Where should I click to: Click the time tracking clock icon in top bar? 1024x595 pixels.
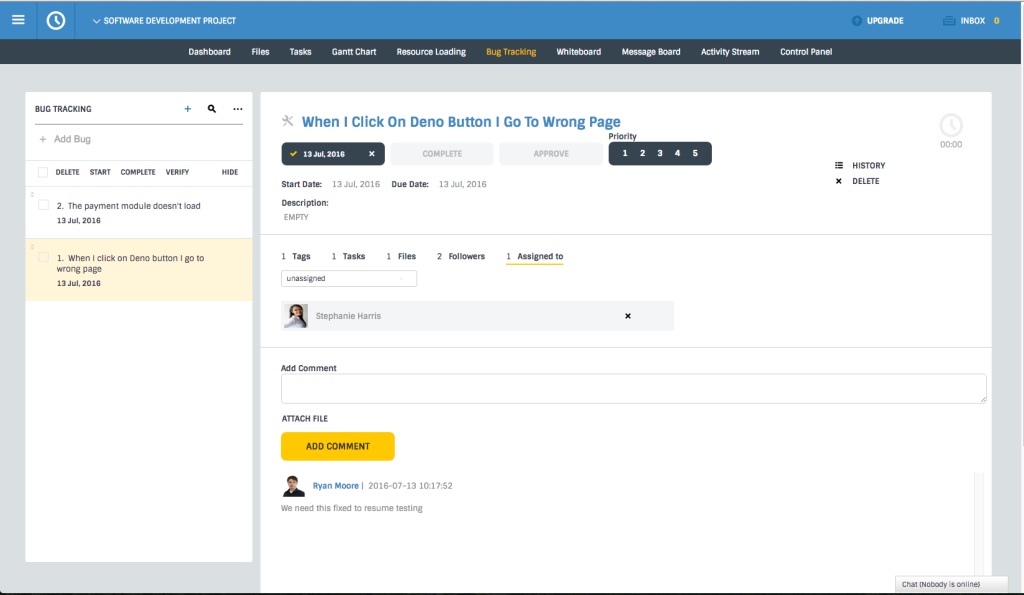55,20
